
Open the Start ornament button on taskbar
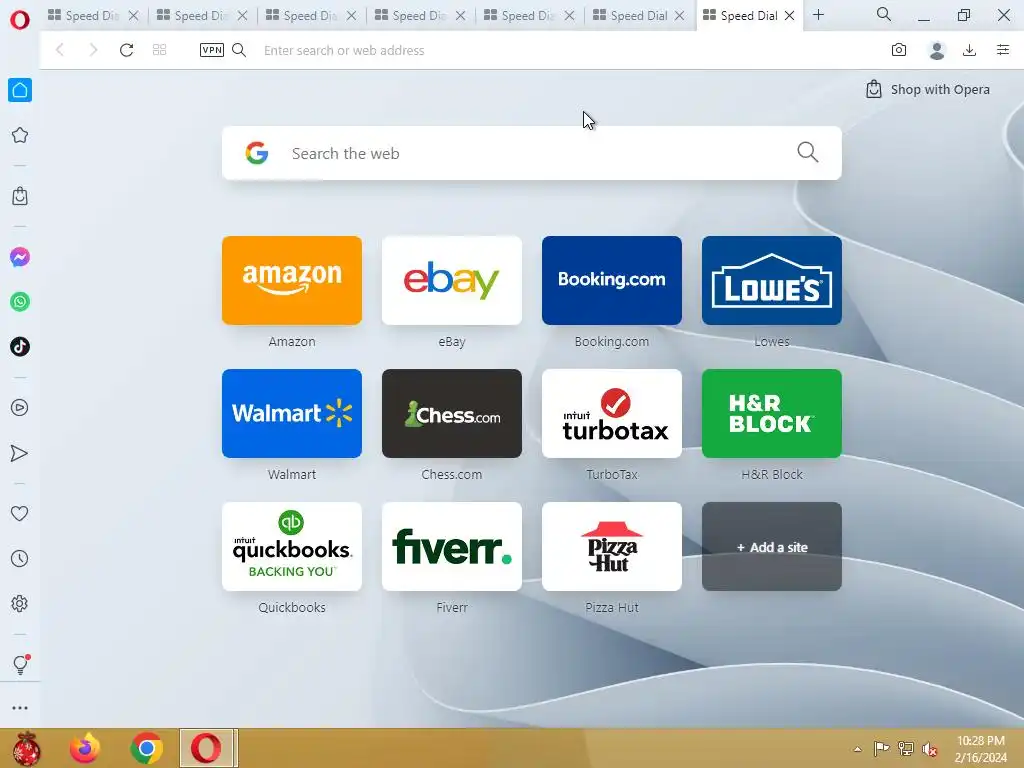(x=25, y=748)
